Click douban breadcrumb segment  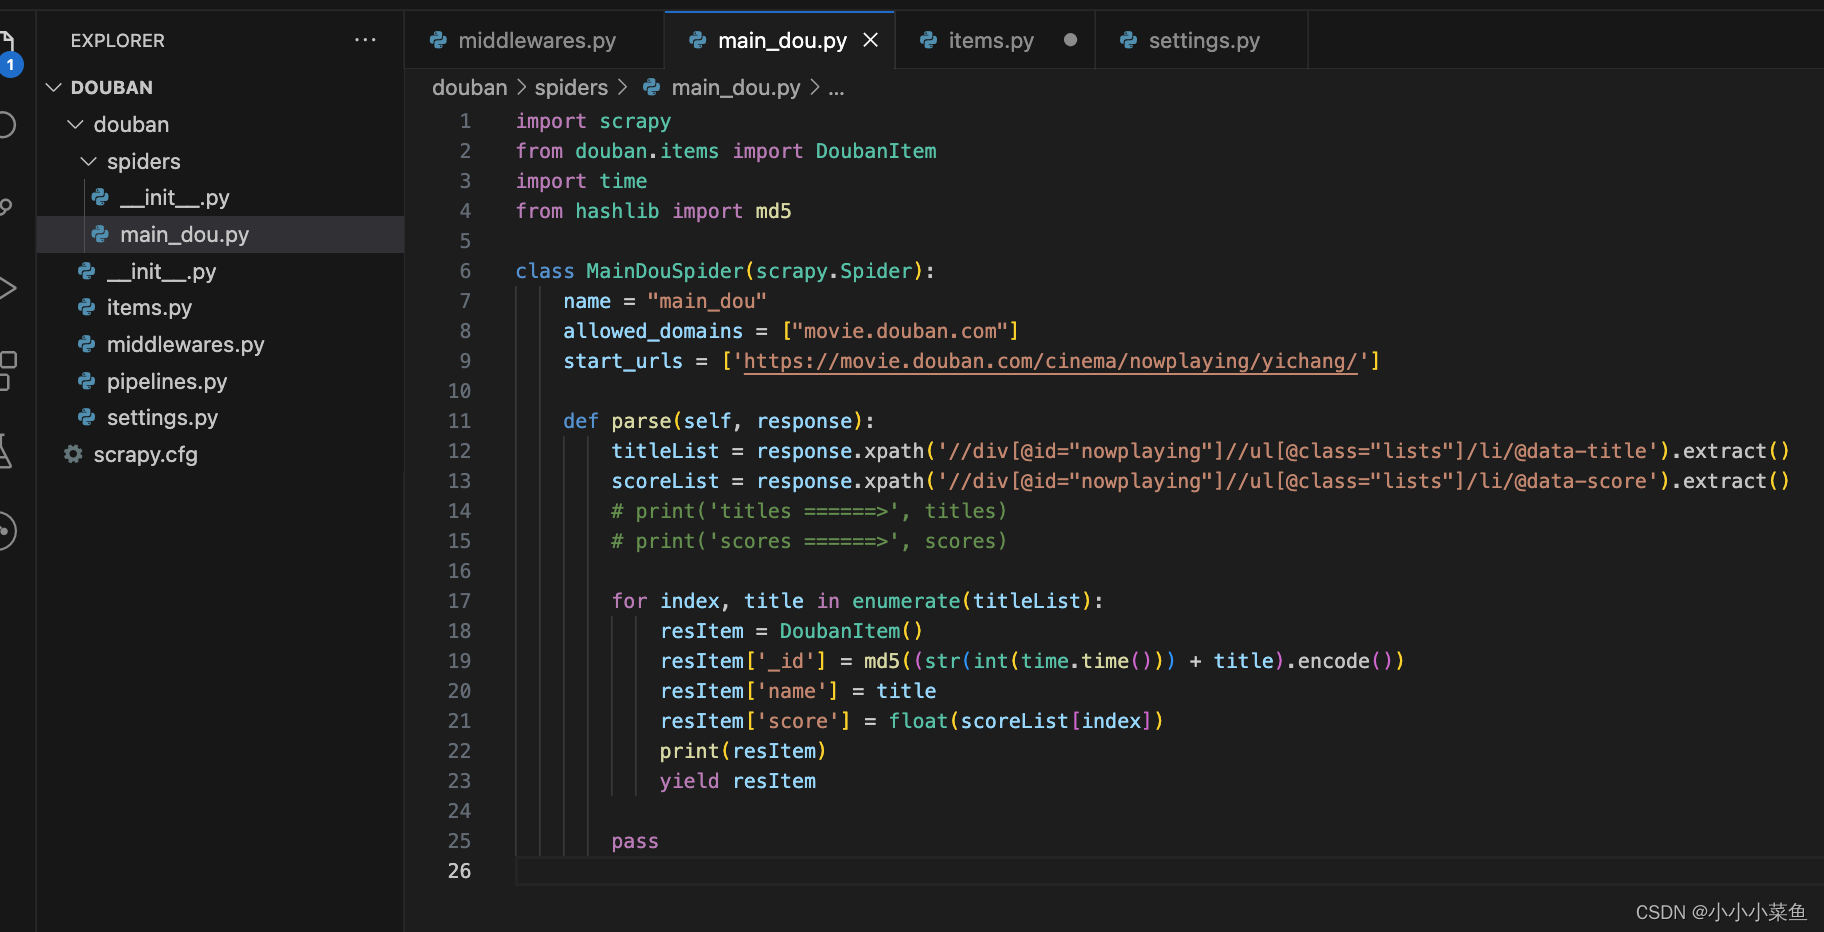(x=470, y=88)
